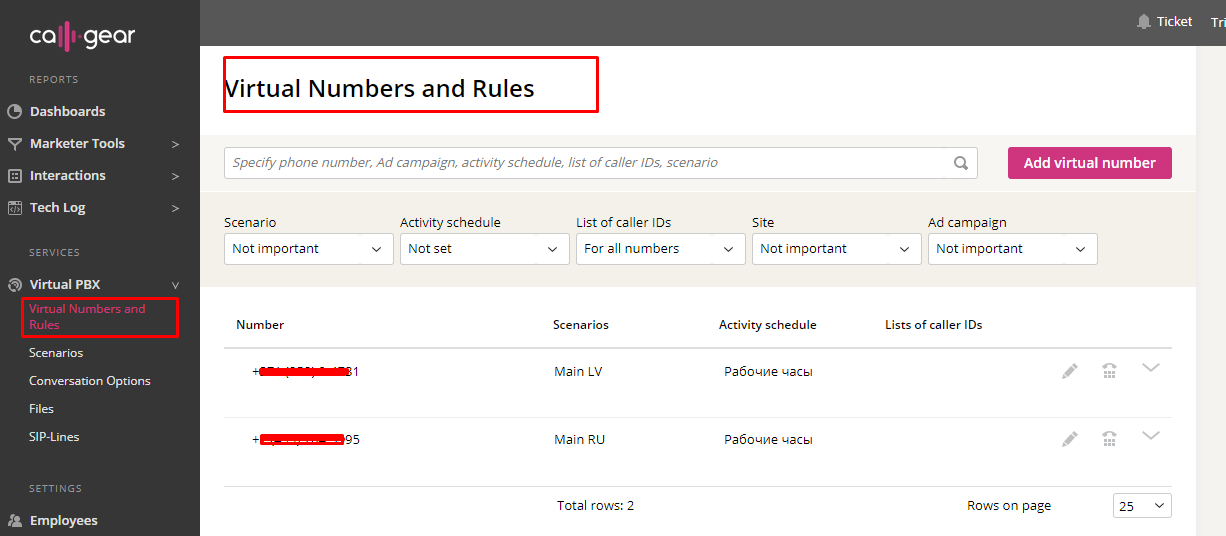Screen dimensions: 1226x536
Task: Open Marketer Tools menu
Action: tap(77, 143)
